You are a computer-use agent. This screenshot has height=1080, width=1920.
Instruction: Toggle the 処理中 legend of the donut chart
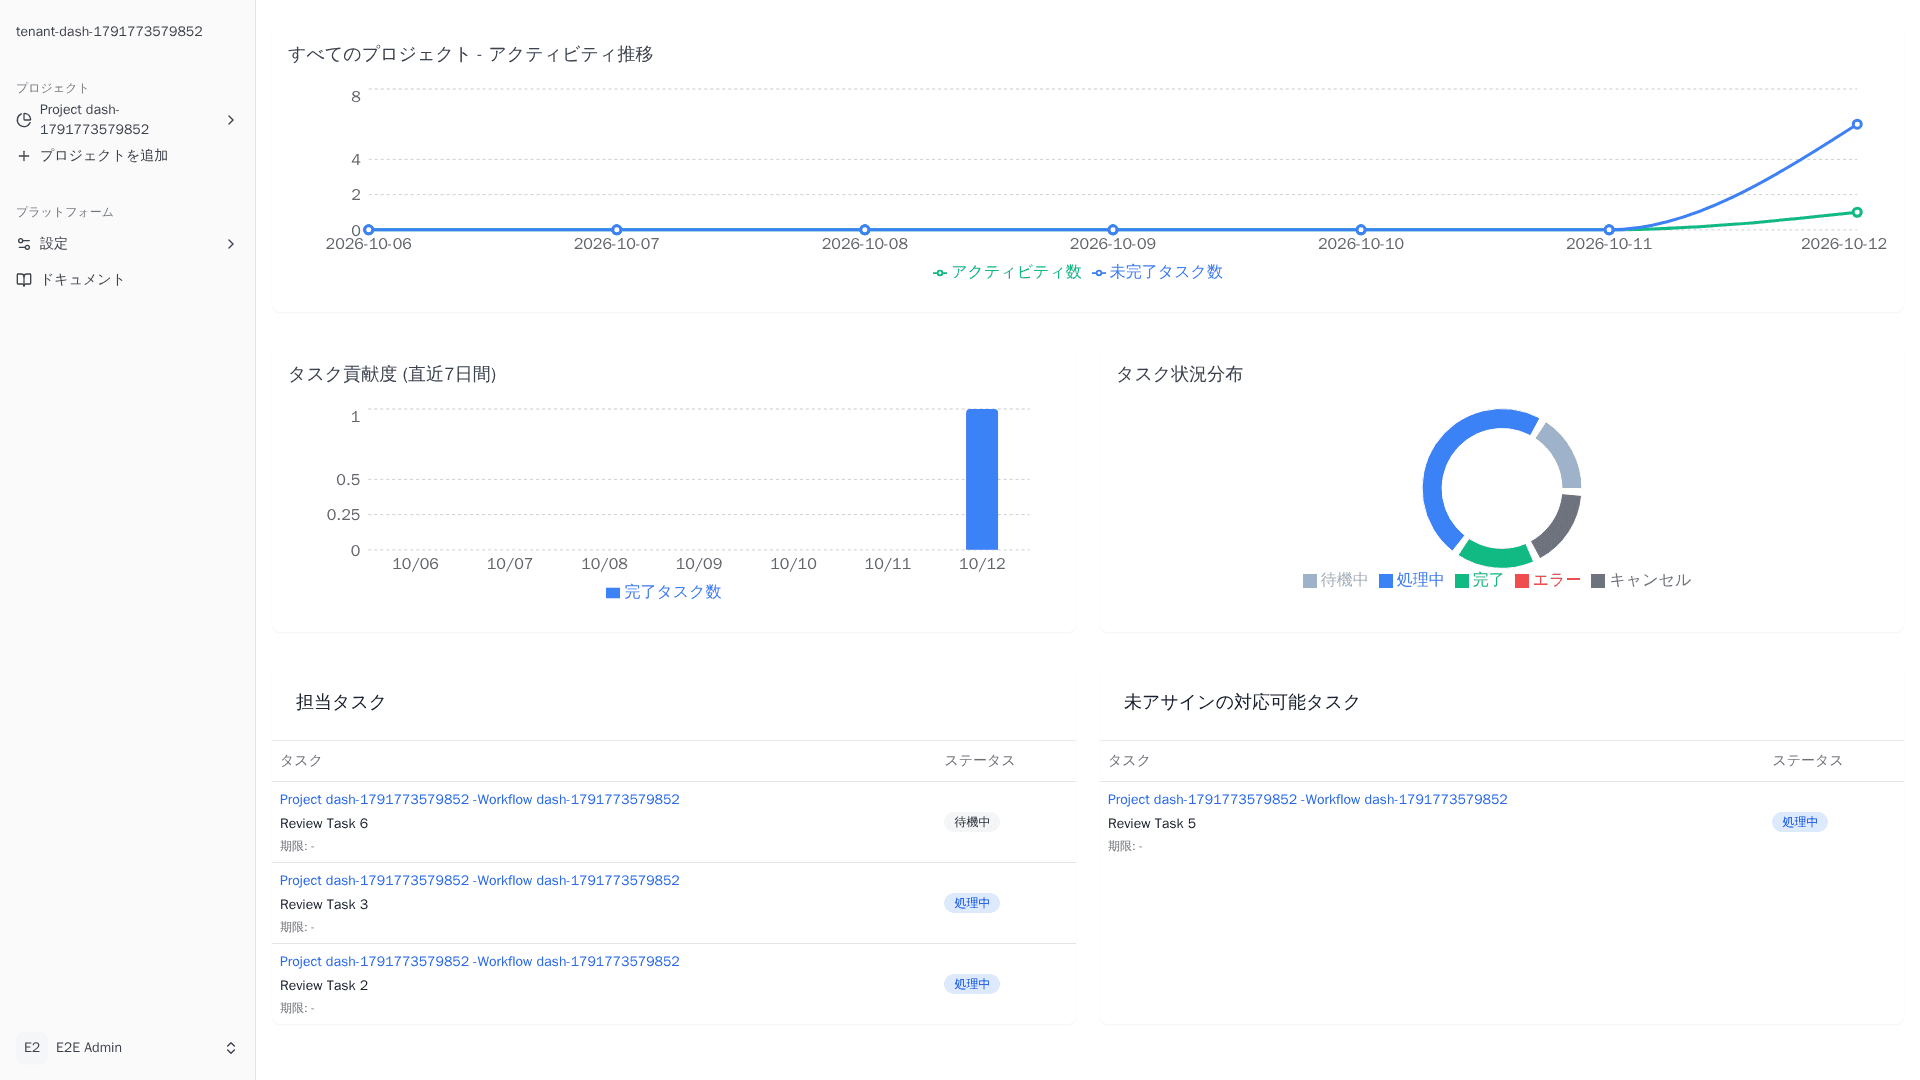pos(1411,580)
